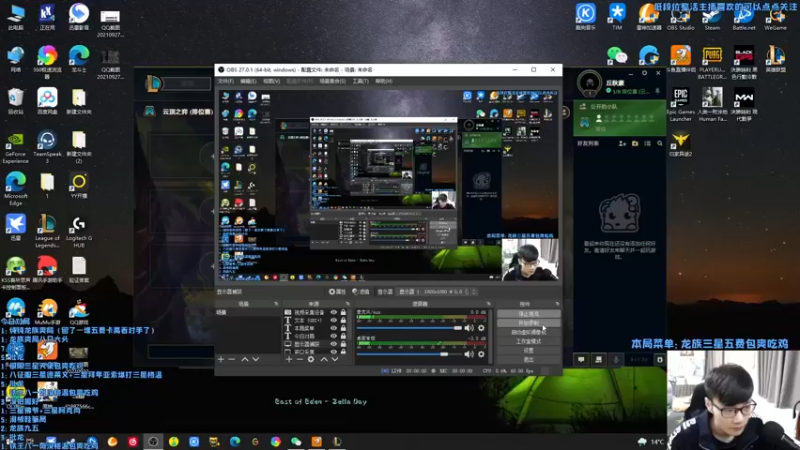Toggle visibility of 视频采集设备 source
800x450 pixels.
(x=334, y=312)
